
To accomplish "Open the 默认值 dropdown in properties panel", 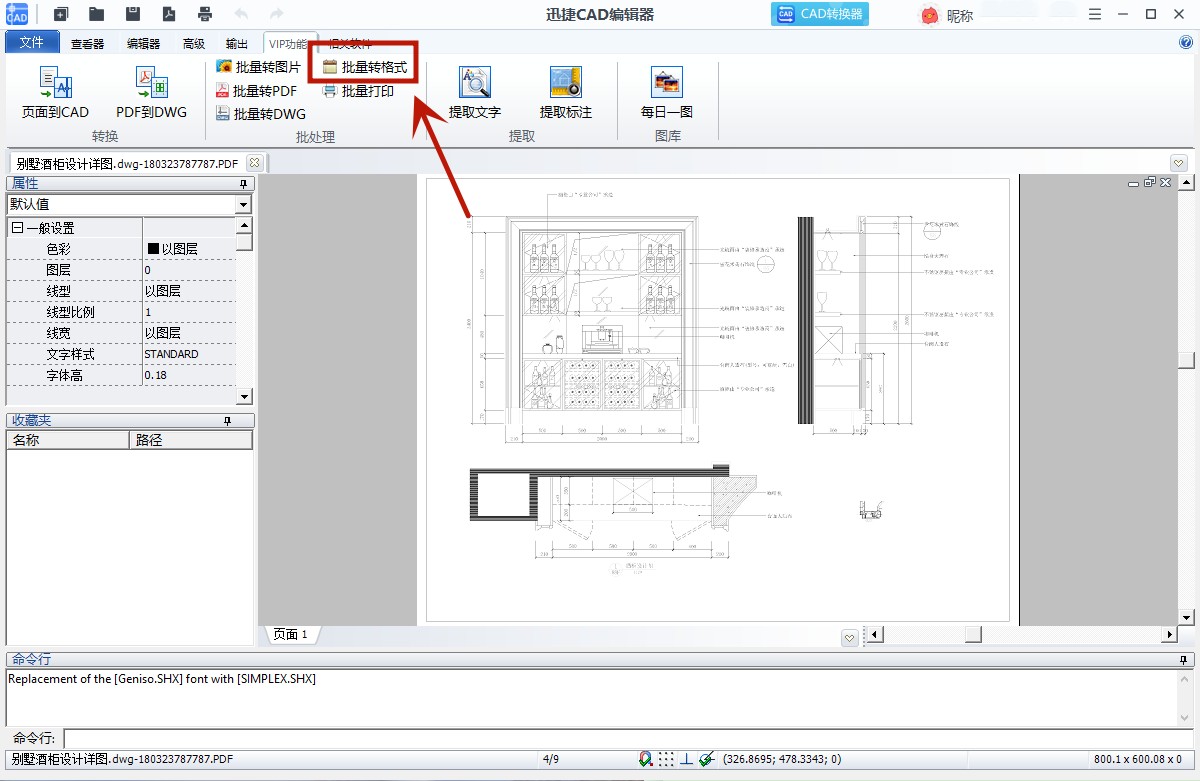I will pyautogui.click(x=243, y=204).
